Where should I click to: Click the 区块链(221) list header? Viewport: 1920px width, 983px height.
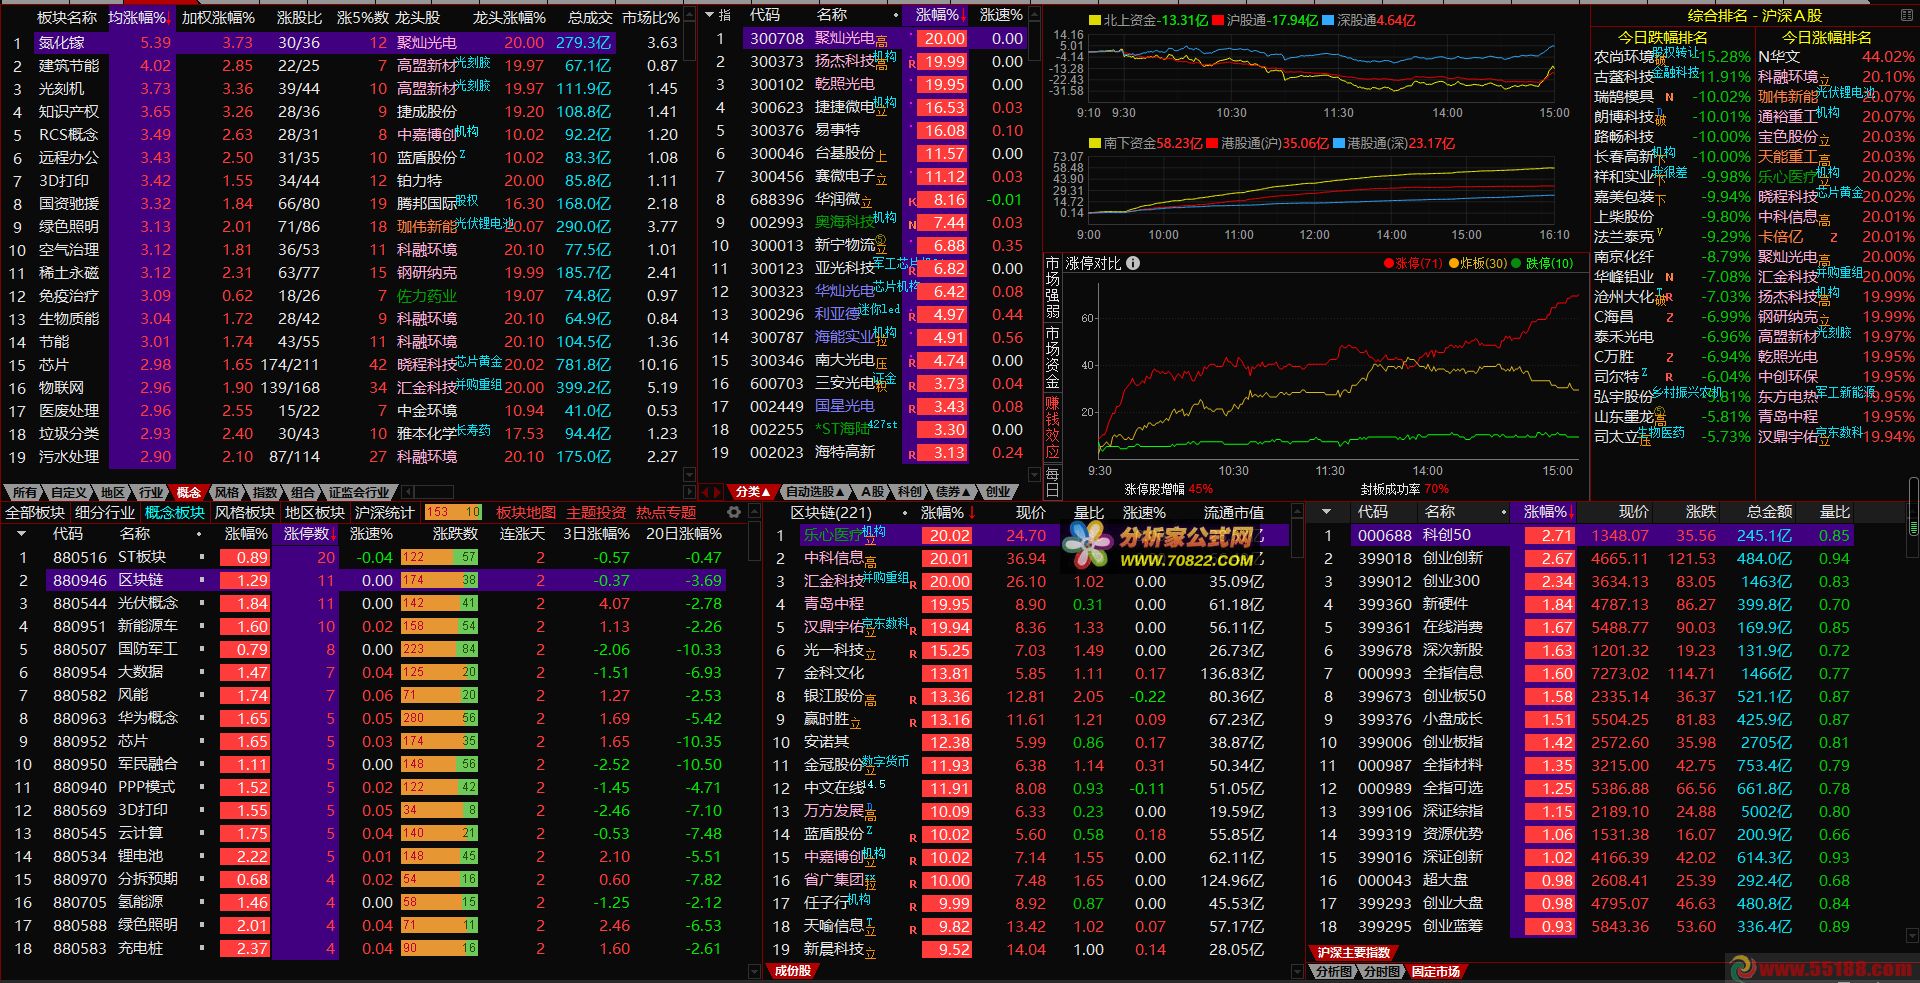(831, 512)
